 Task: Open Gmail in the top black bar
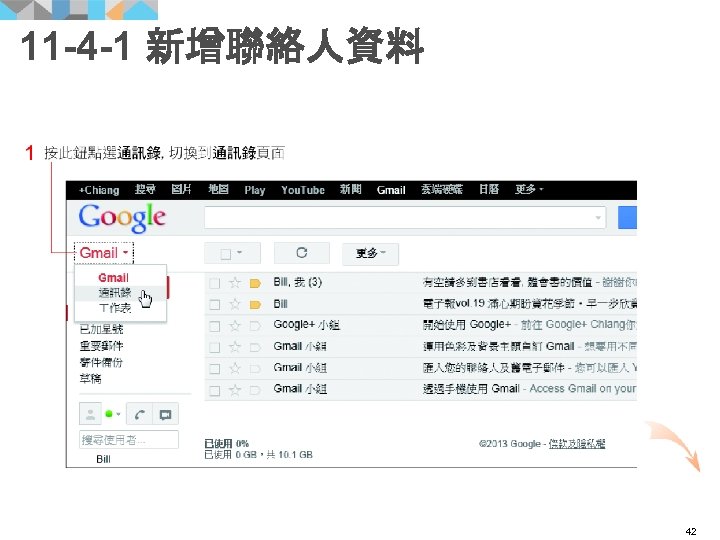tap(391, 190)
